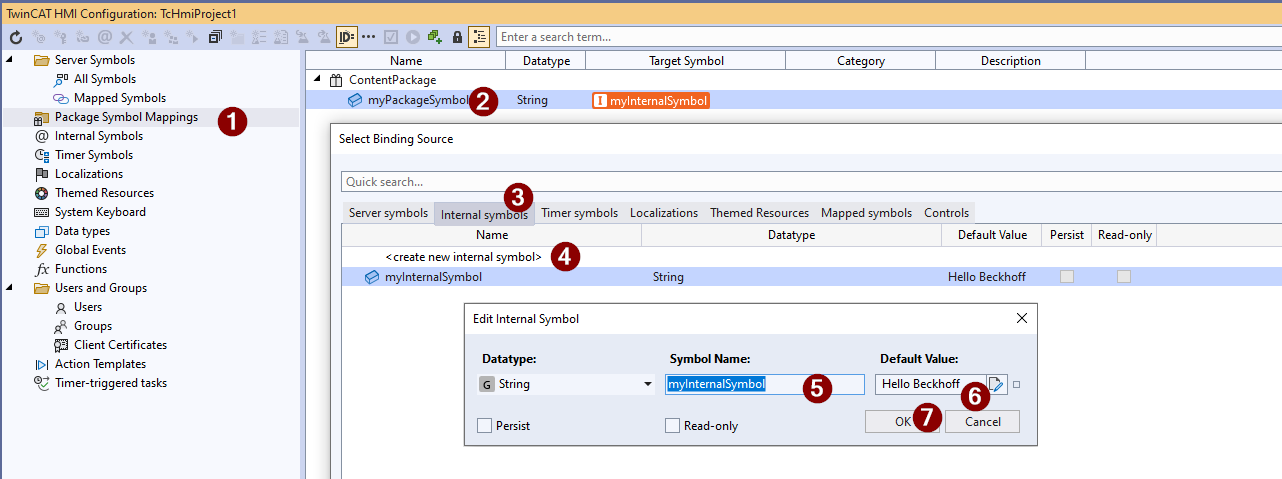Check Persist box in myInternalSymbol row
The image size is (1282, 479).
point(1067,277)
